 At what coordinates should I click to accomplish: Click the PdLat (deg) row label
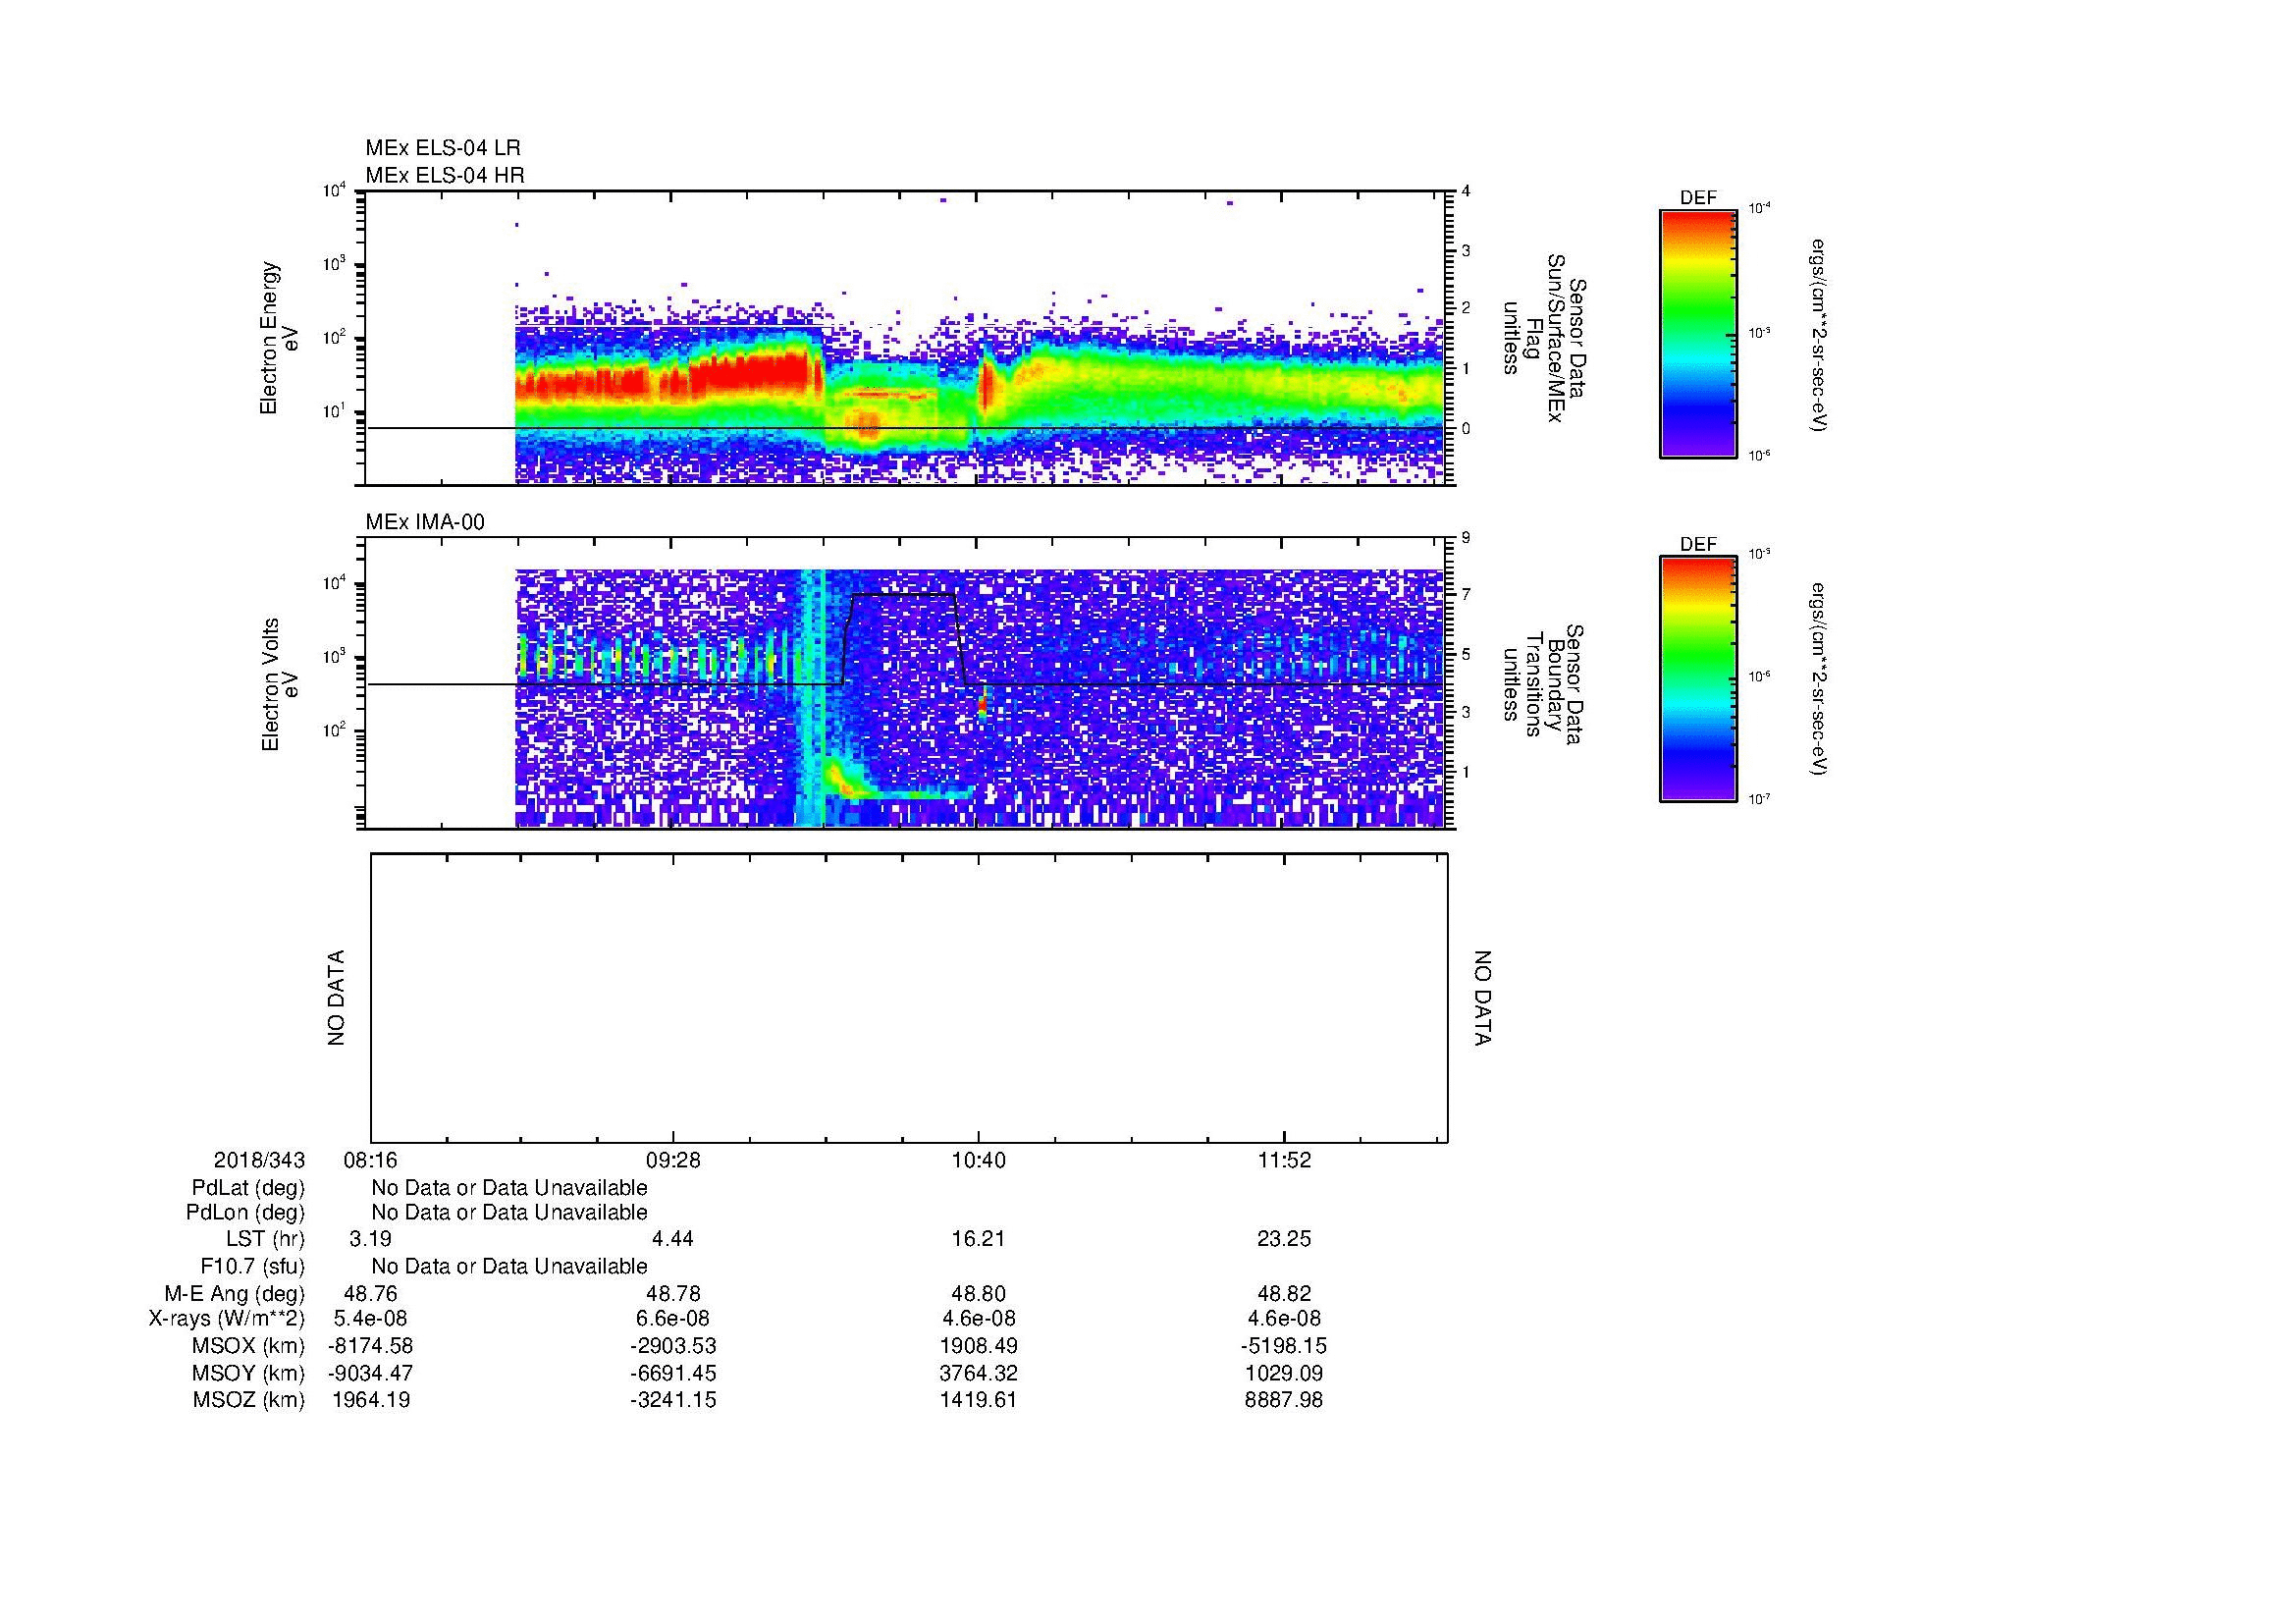point(248,1188)
